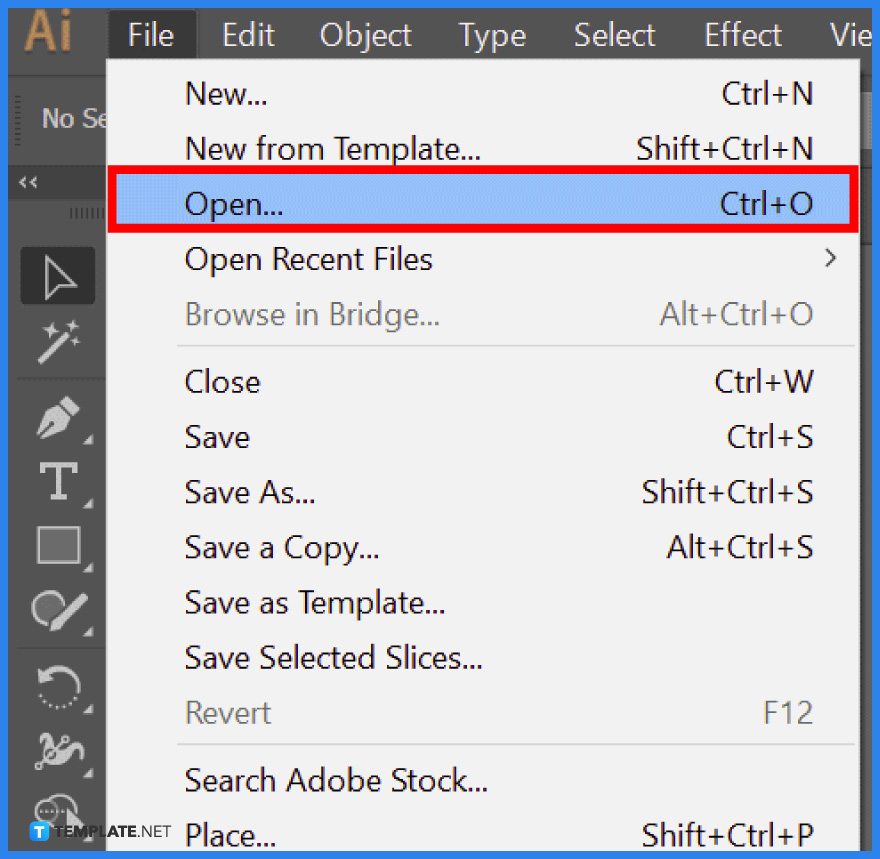
Task: Collapse the toolbar with double-arrow icon
Action: click(28, 182)
